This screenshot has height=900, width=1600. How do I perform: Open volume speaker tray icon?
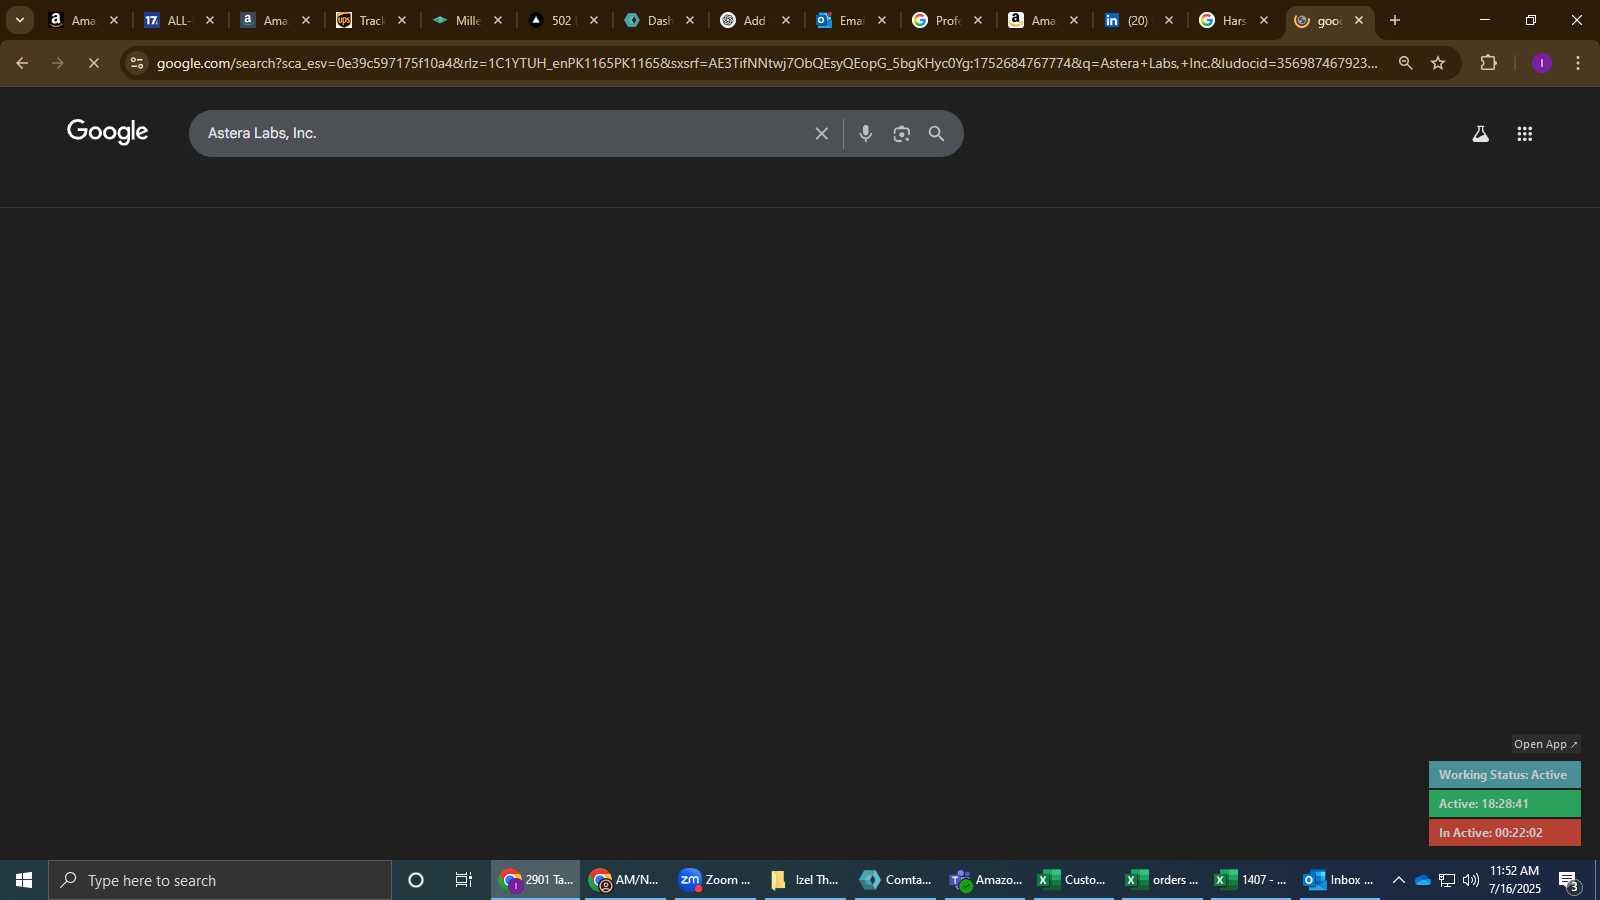[1471, 880]
